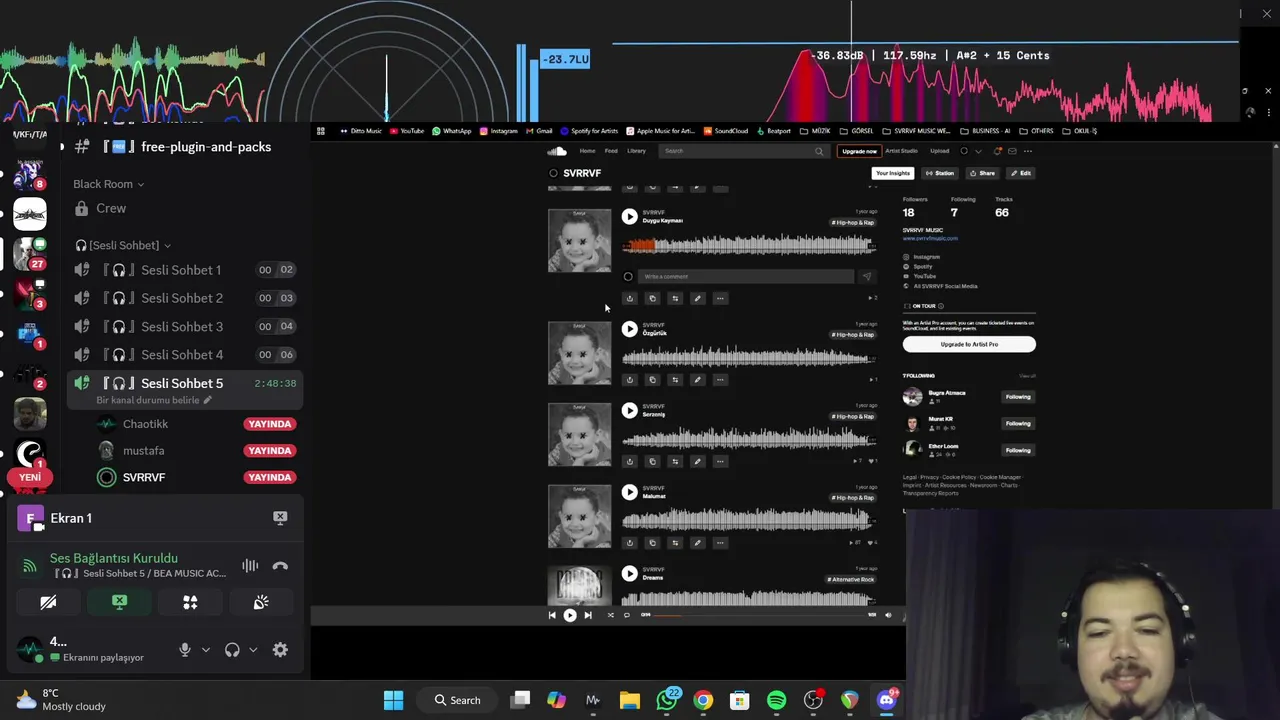
Task: Click edit pencil icon under Özgürlük track
Action: (698, 380)
